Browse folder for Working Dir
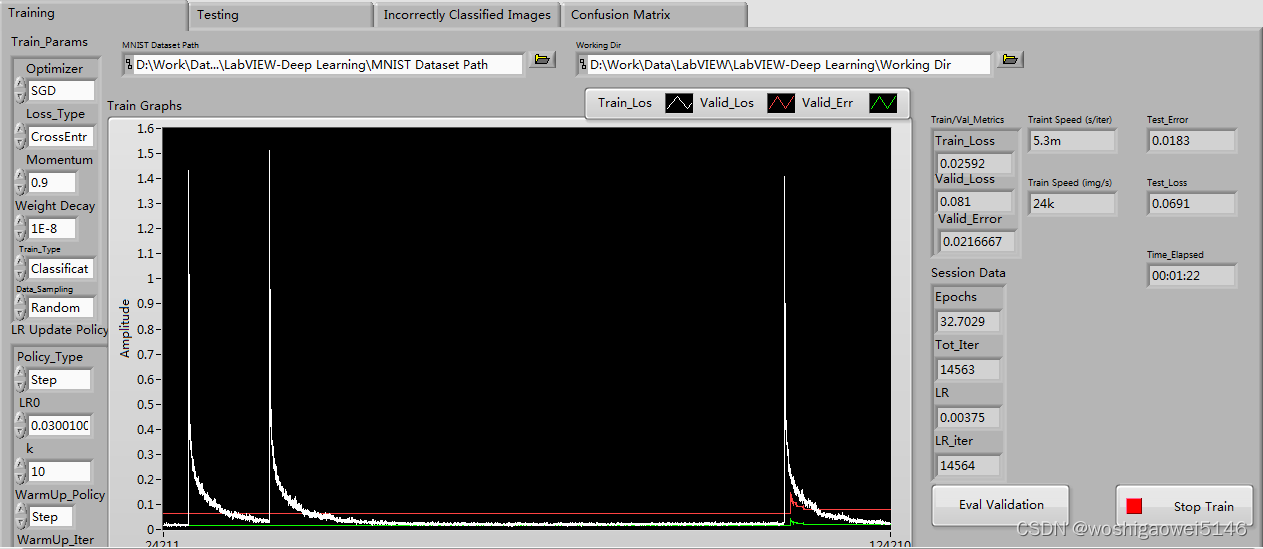Screen dimensions: 1263x549 click(1010, 60)
